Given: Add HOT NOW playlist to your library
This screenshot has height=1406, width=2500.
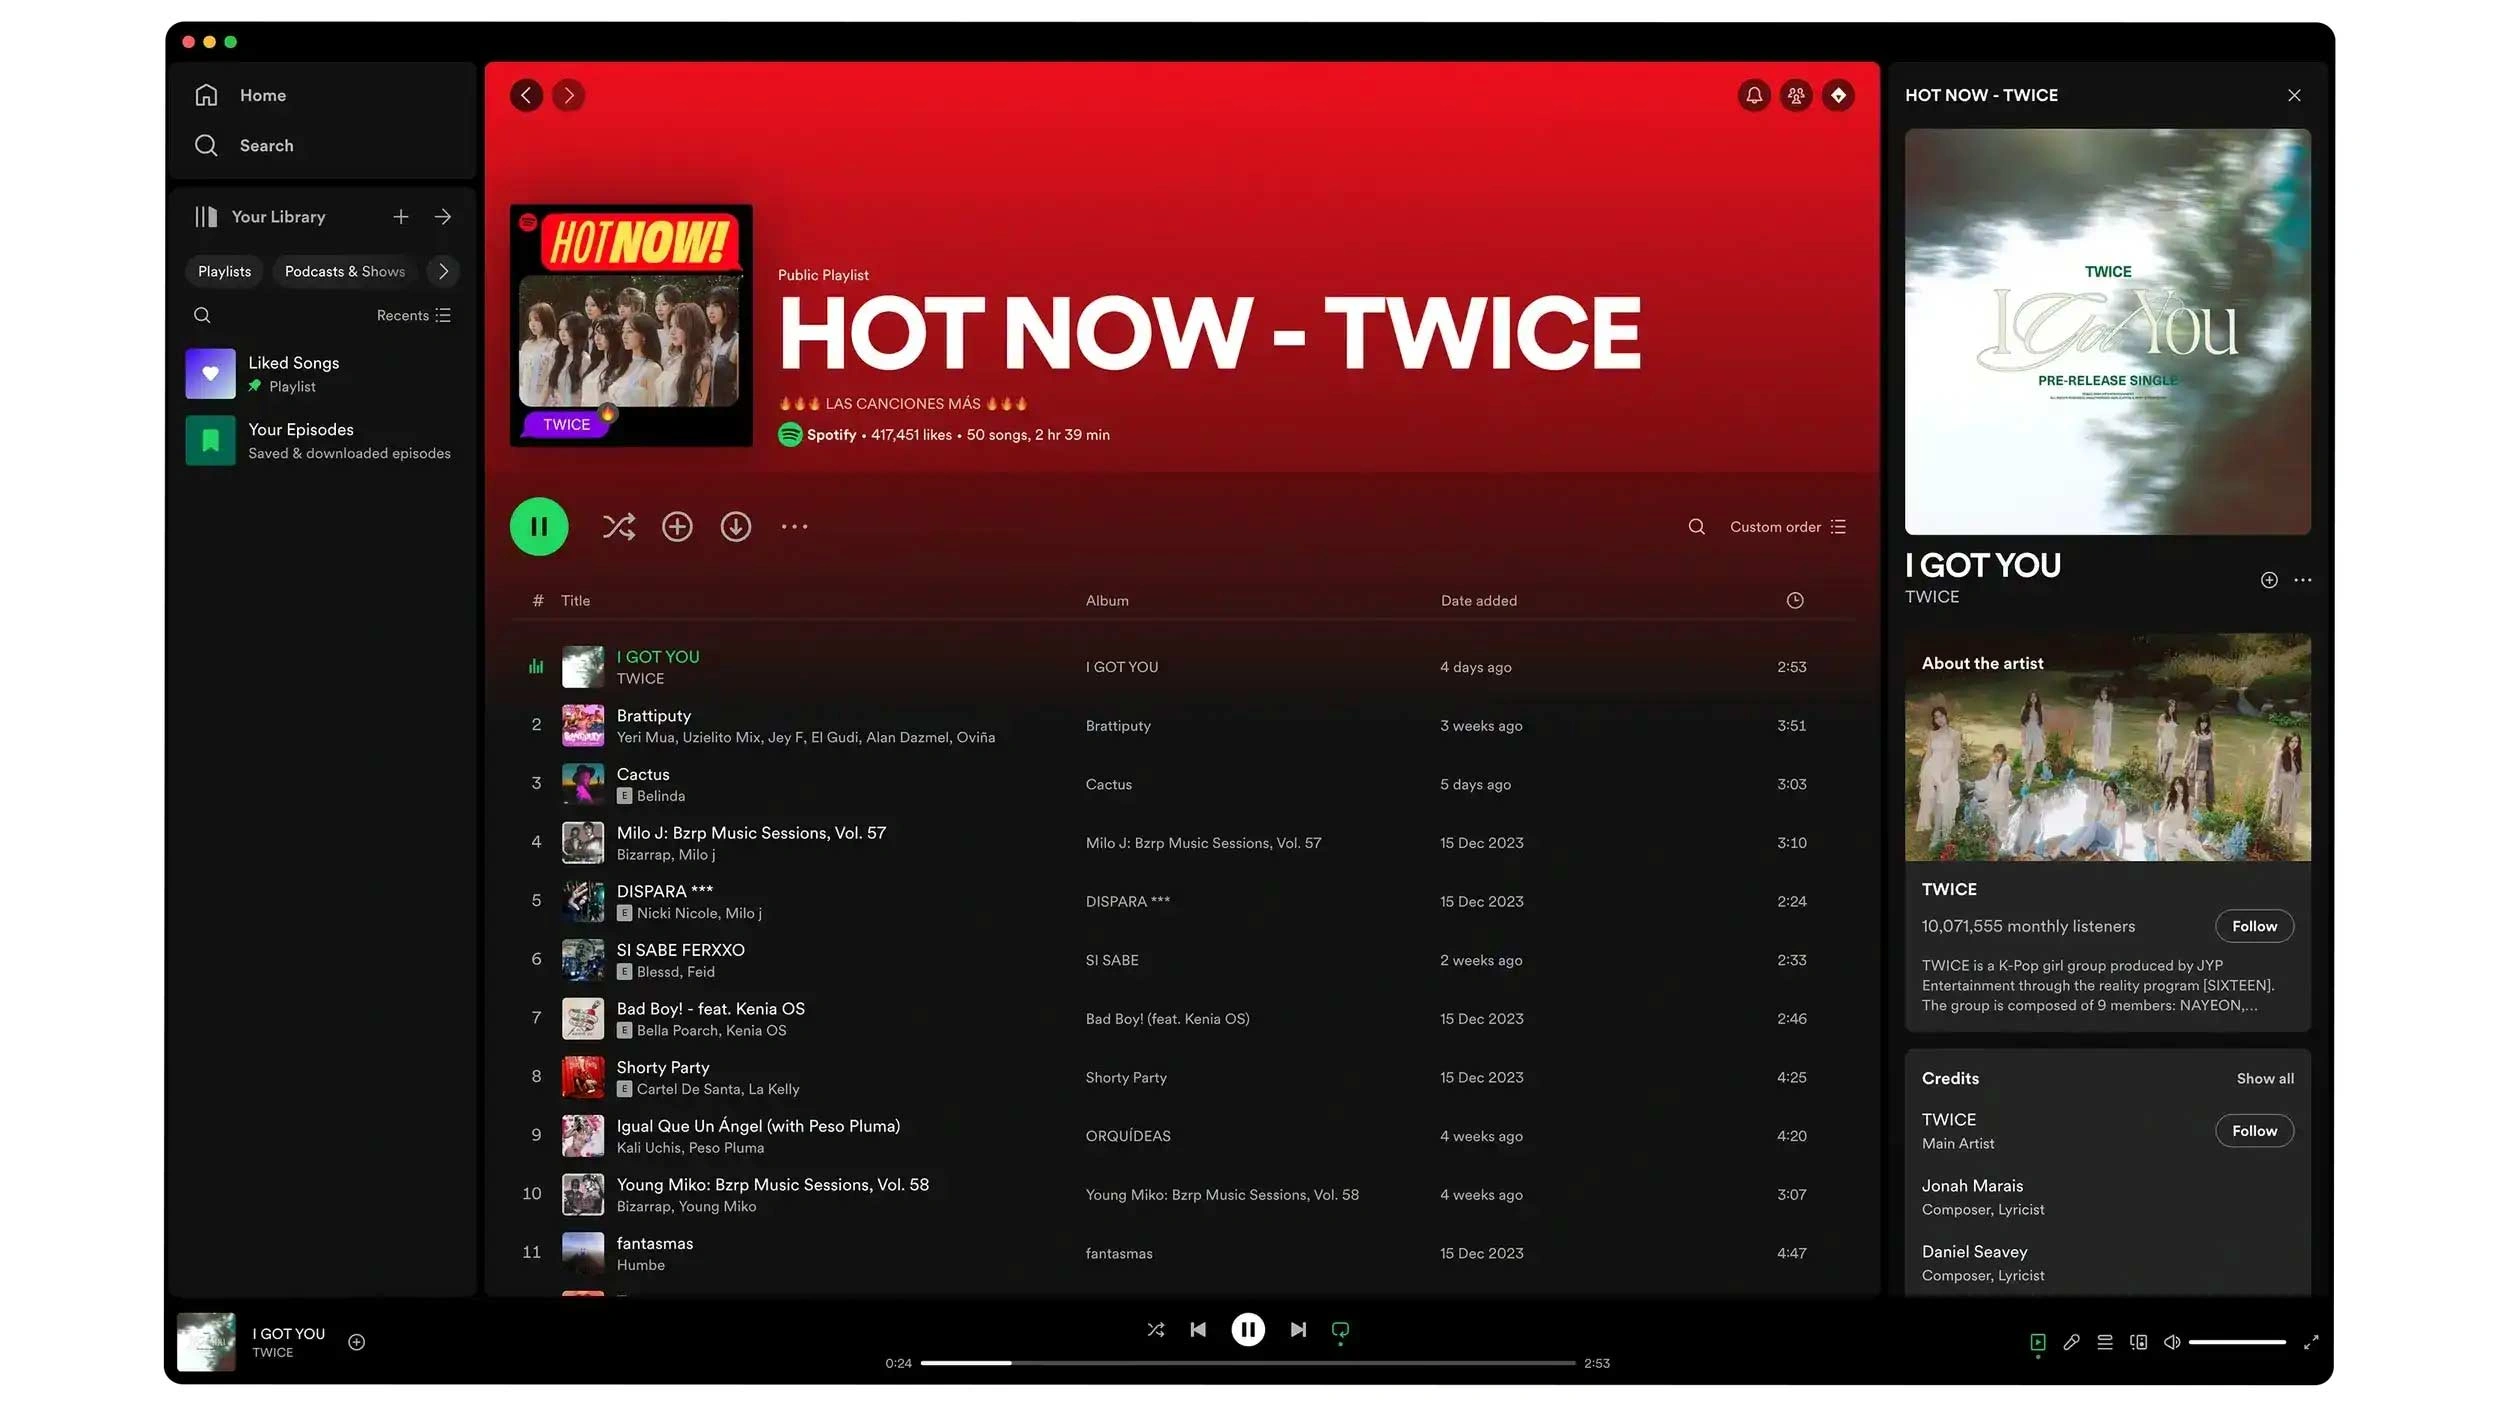Looking at the screenshot, I should point(677,526).
